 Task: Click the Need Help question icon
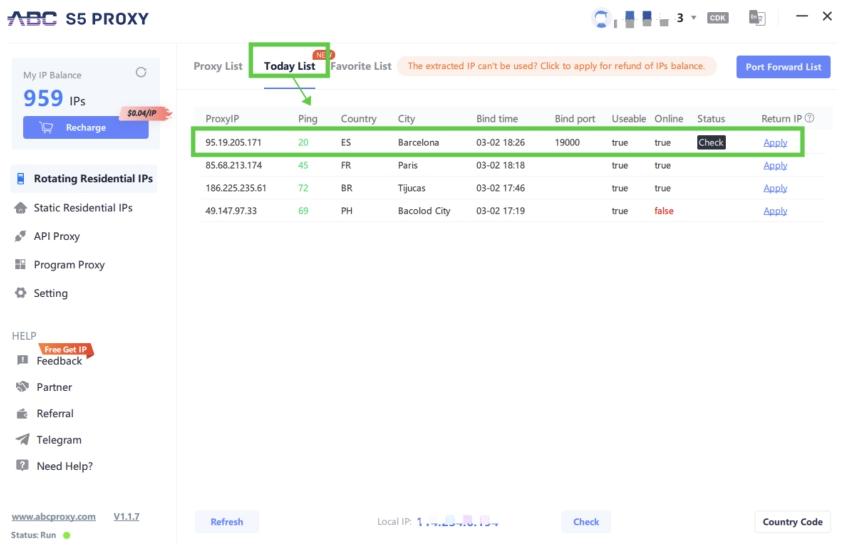[x=22, y=466]
